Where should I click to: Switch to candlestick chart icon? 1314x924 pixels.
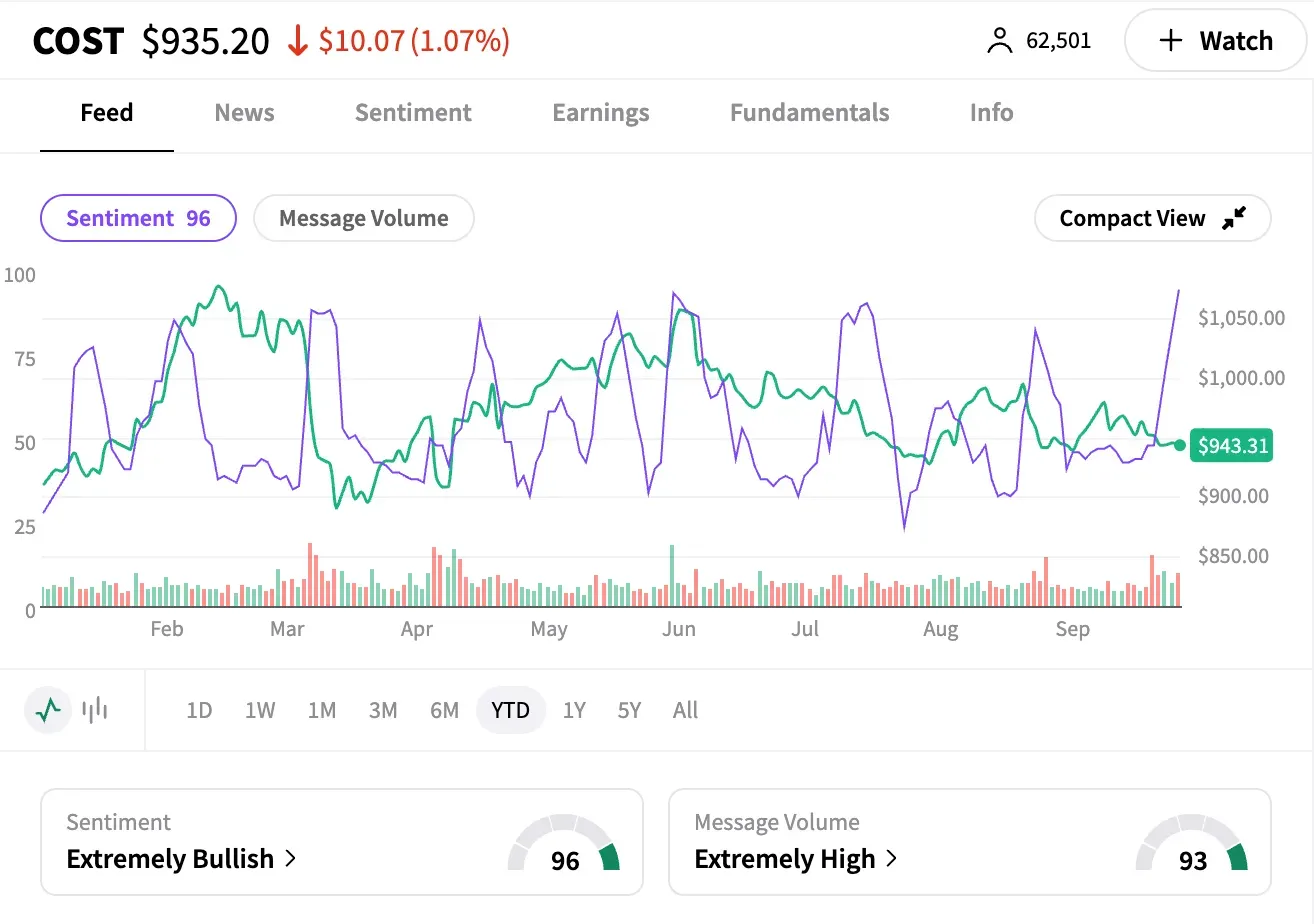click(x=96, y=710)
